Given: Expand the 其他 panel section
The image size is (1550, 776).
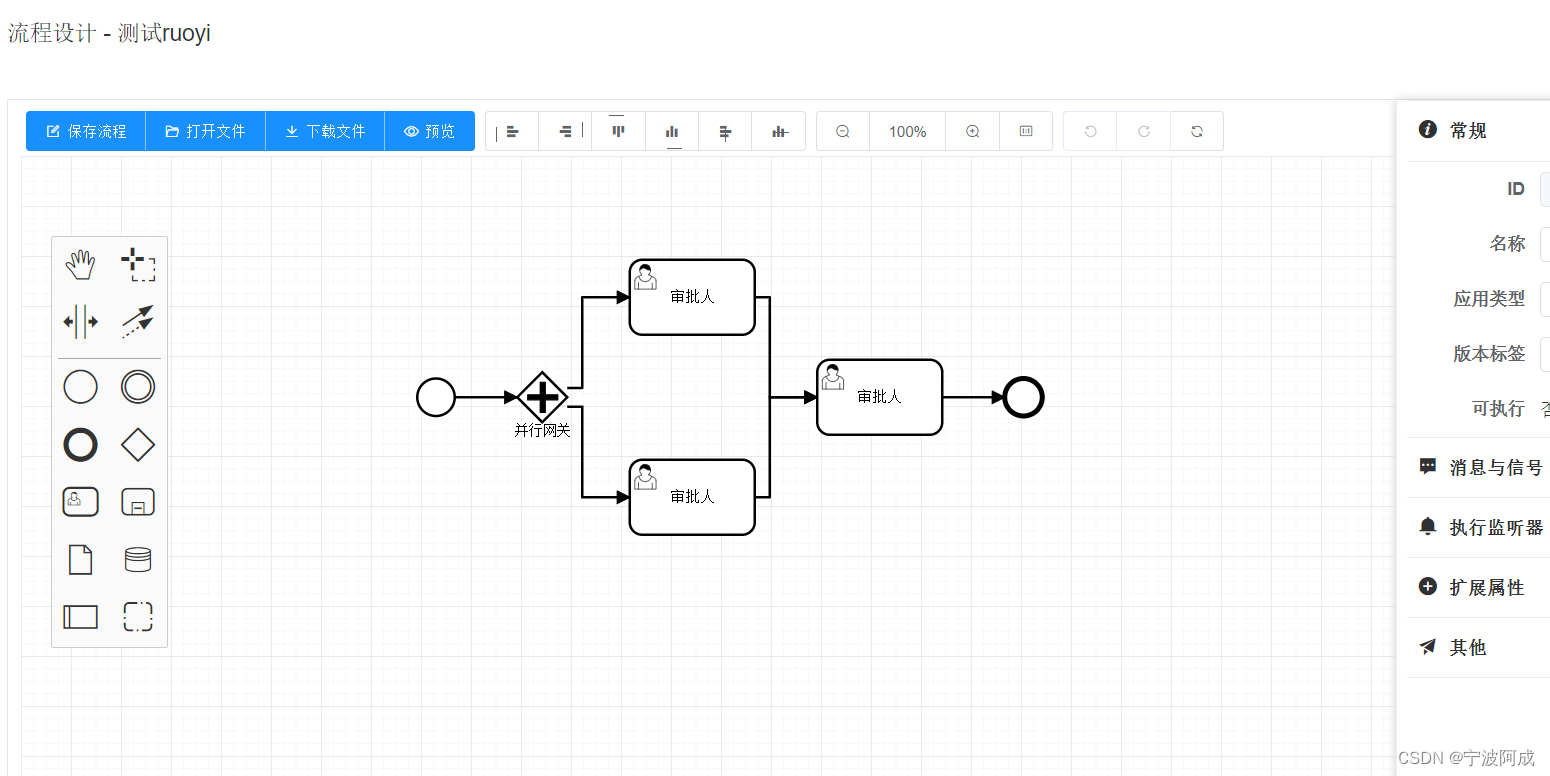Looking at the screenshot, I should 1478,647.
